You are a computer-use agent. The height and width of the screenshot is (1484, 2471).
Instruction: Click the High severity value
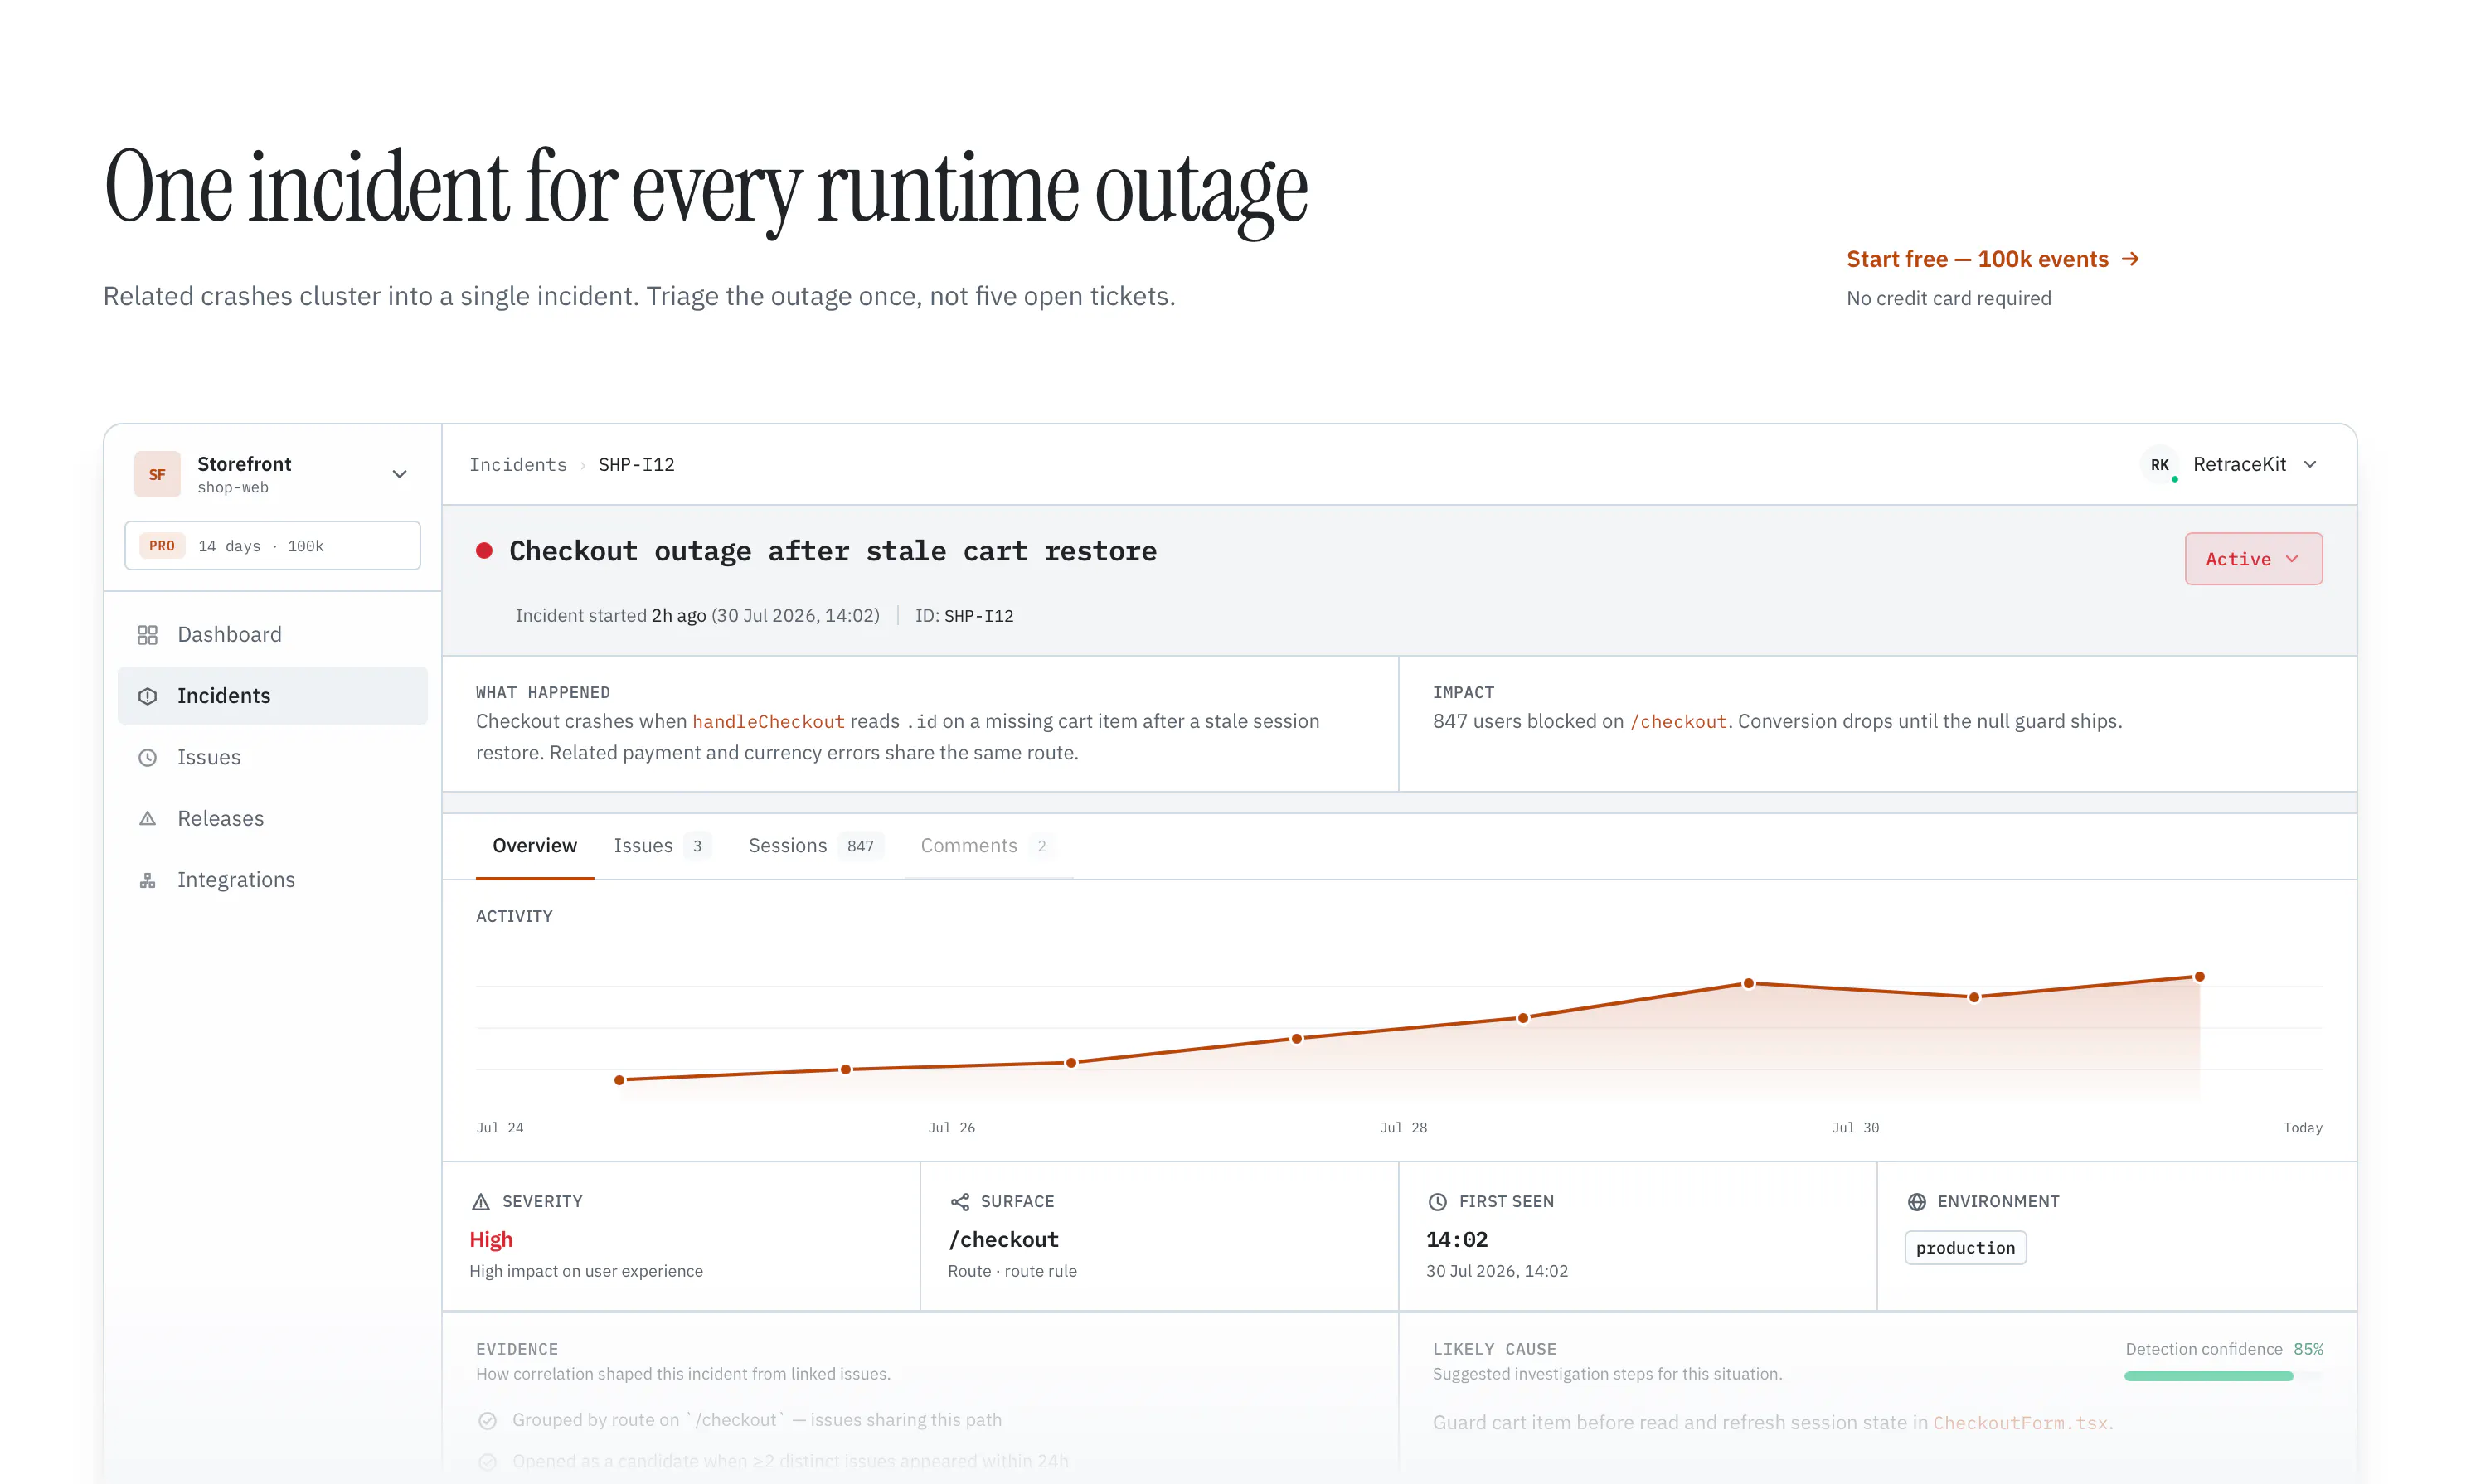point(491,1240)
